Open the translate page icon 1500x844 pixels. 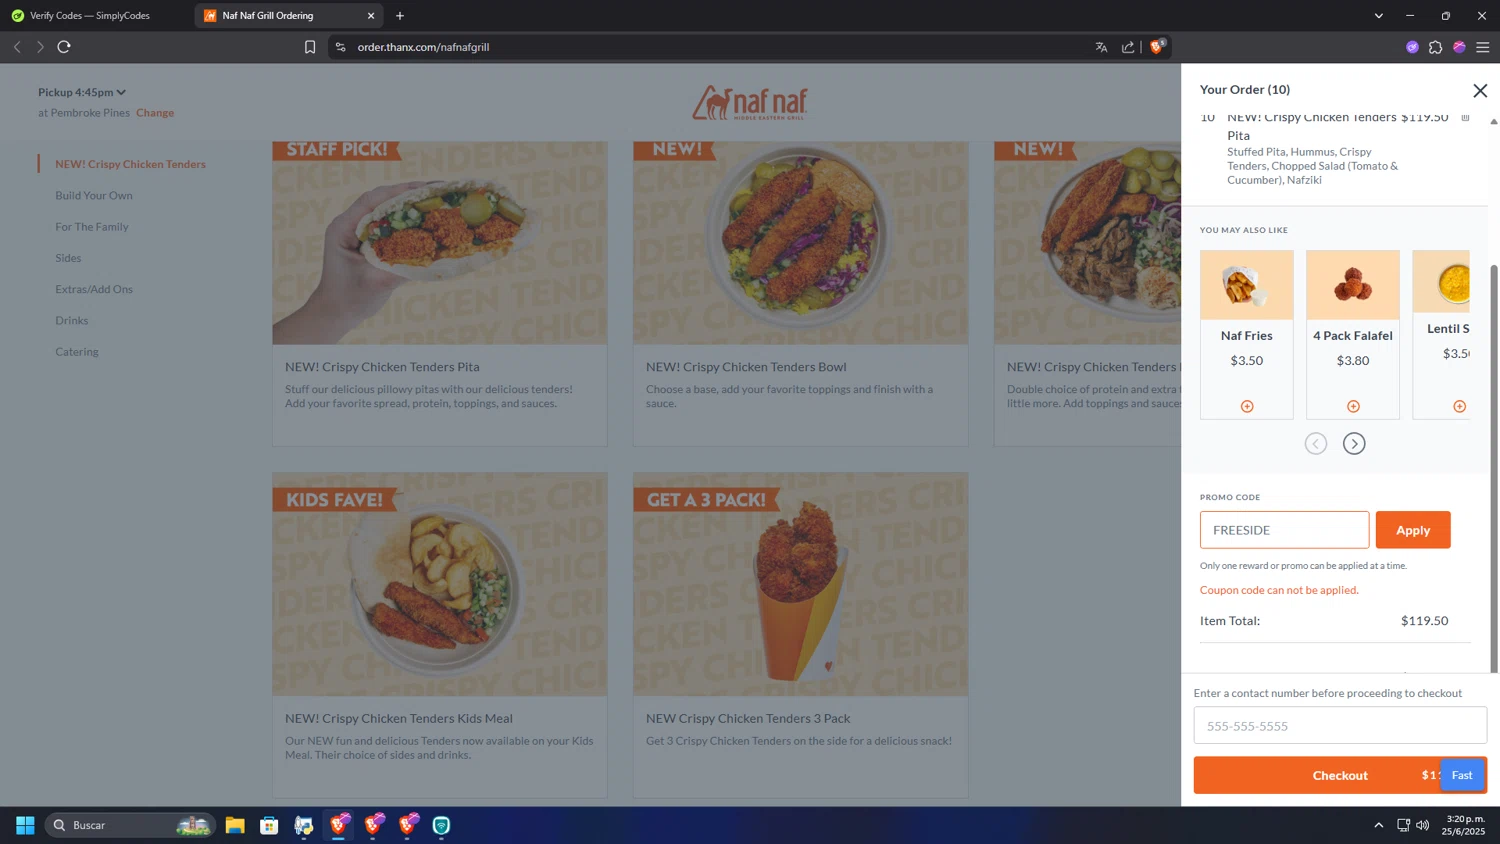pos(1101,47)
